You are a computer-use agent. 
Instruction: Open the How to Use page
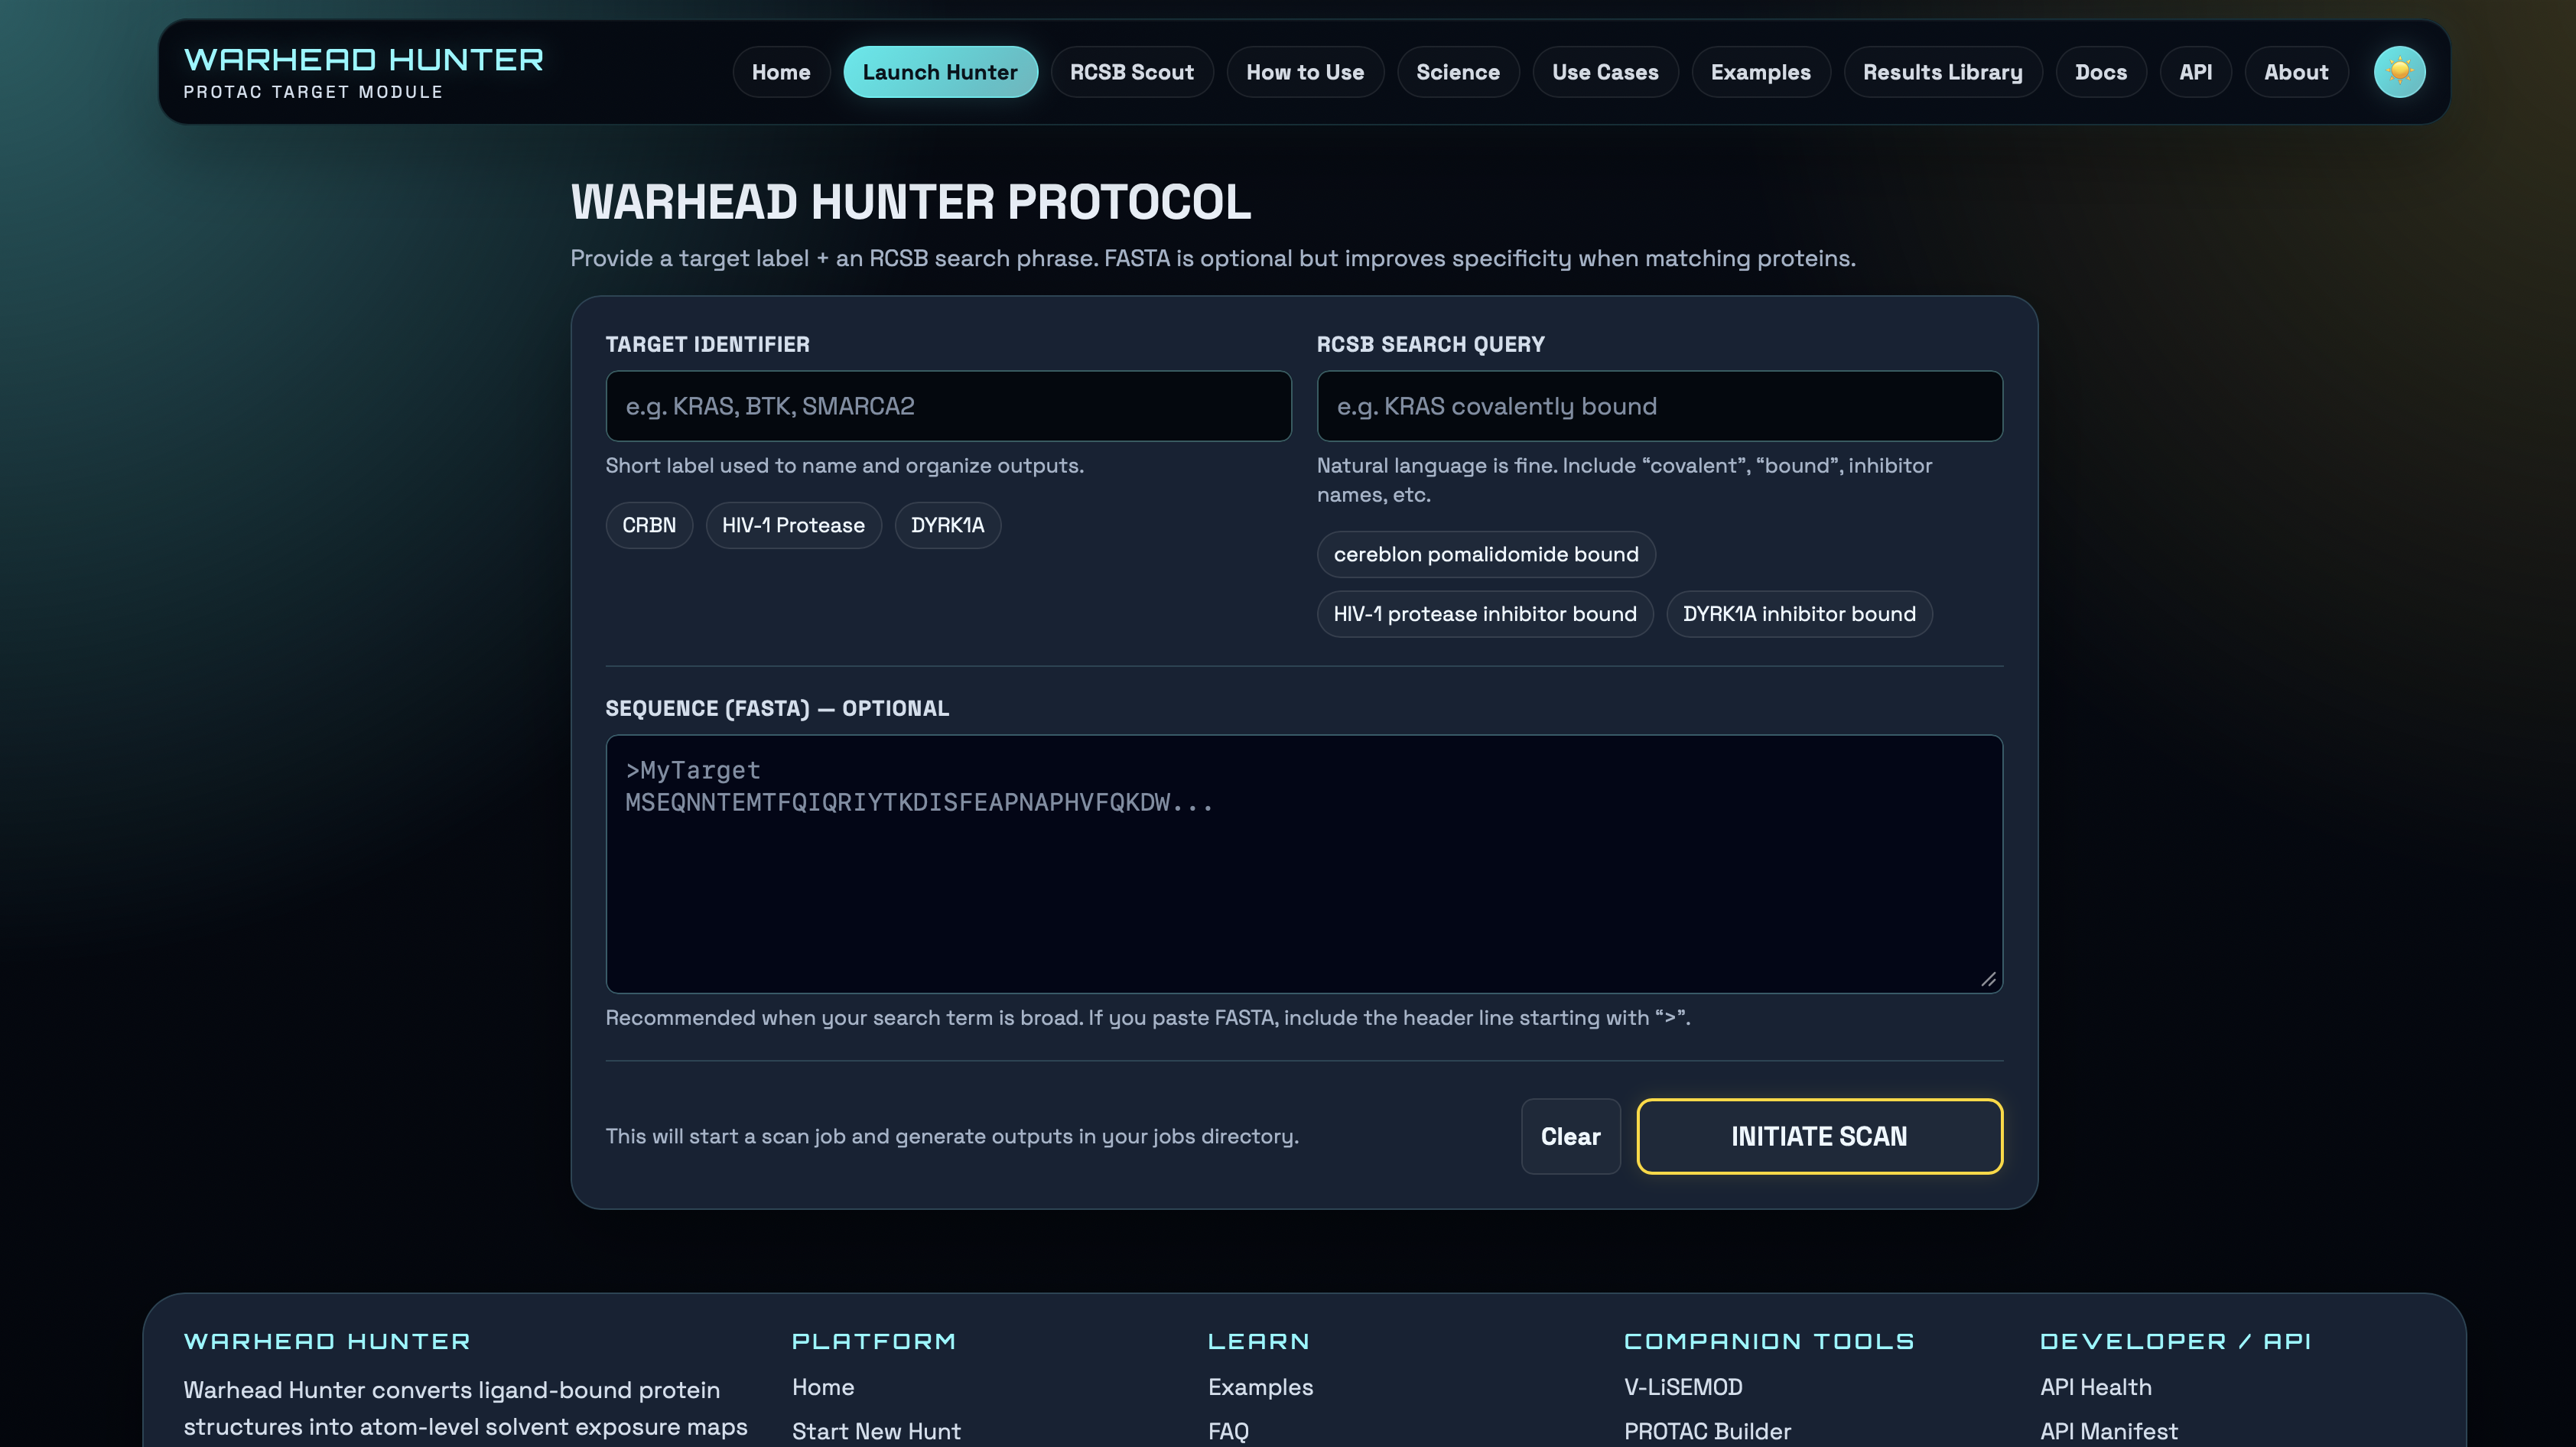pyautogui.click(x=1305, y=72)
